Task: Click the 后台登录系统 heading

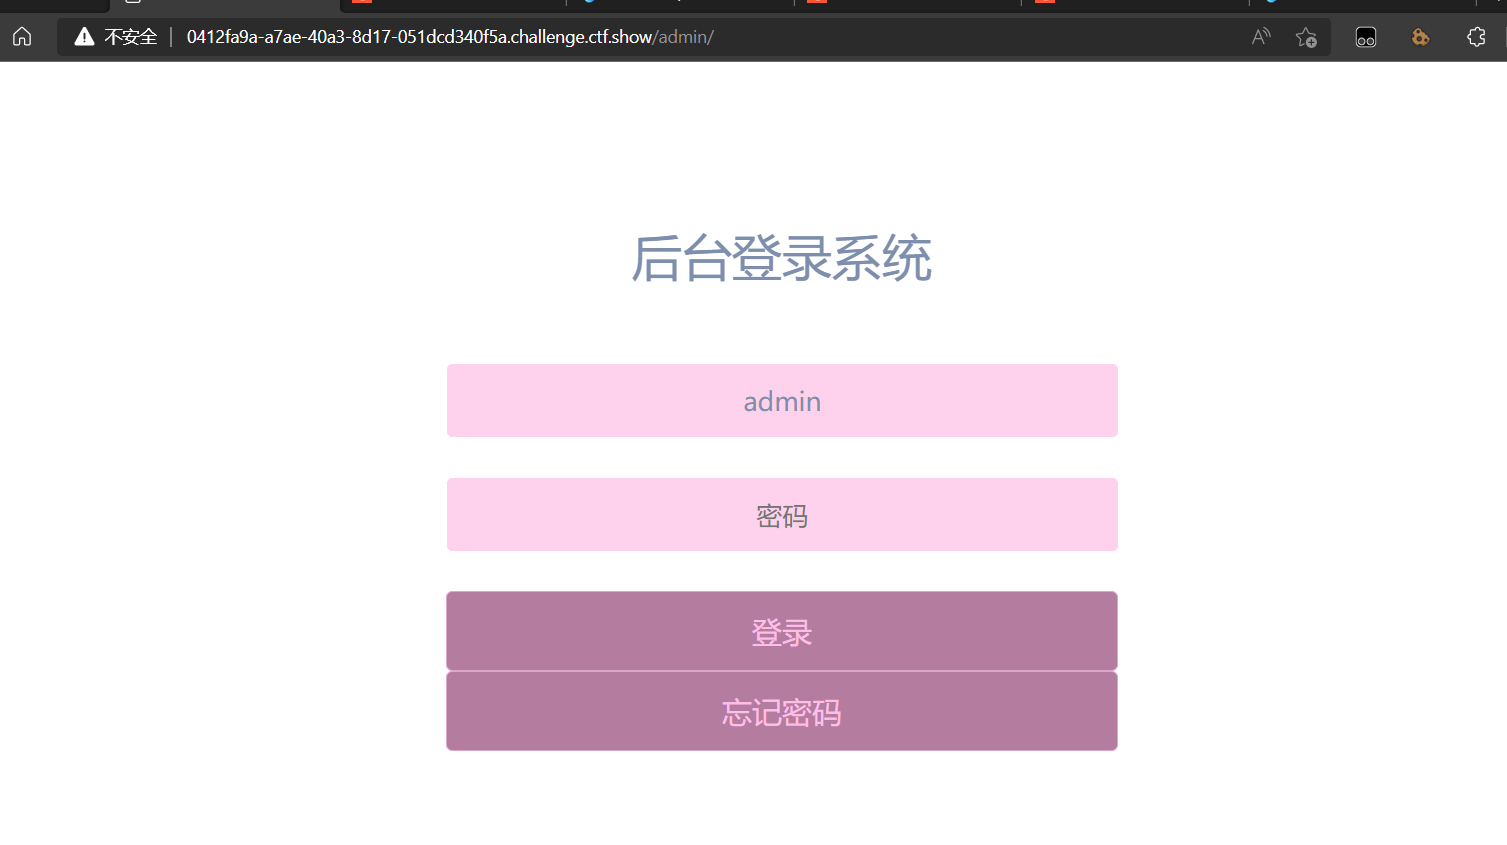Action: coord(782,259)
